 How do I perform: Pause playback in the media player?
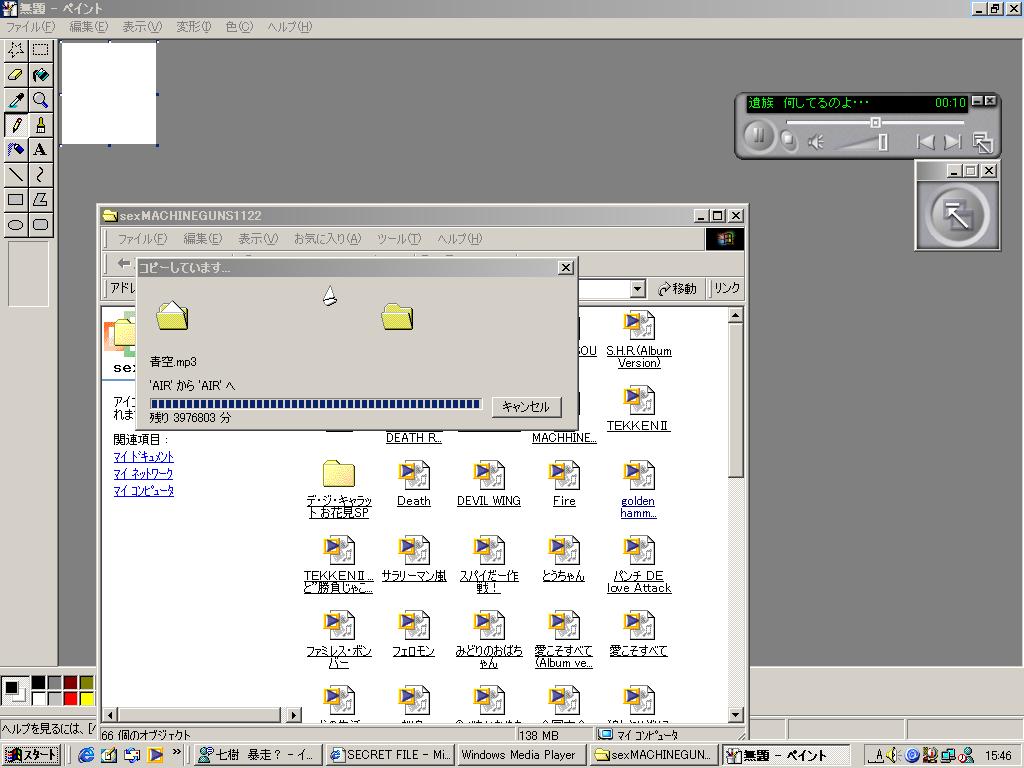pyautogui.click(x=758, y=136)
